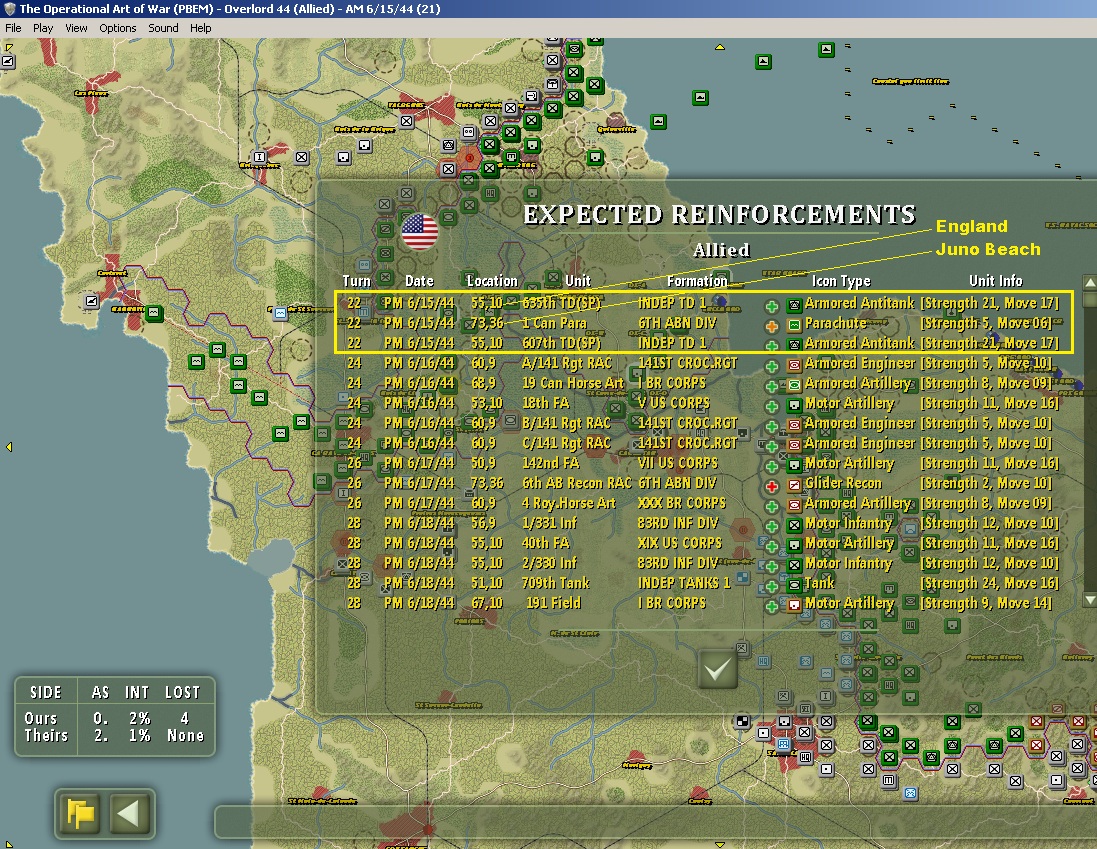Click the Ours row in side panel
The image size is (1097, 849).
[114, 718]
